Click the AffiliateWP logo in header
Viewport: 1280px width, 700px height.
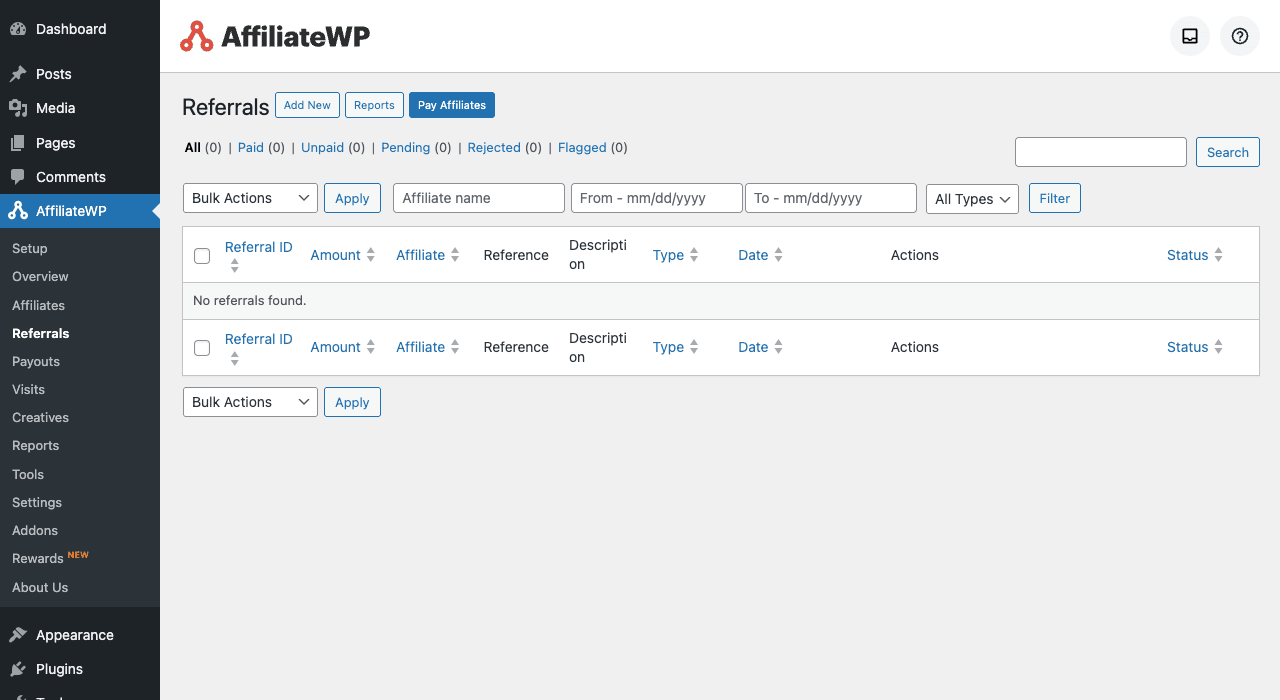click(275, 37)
